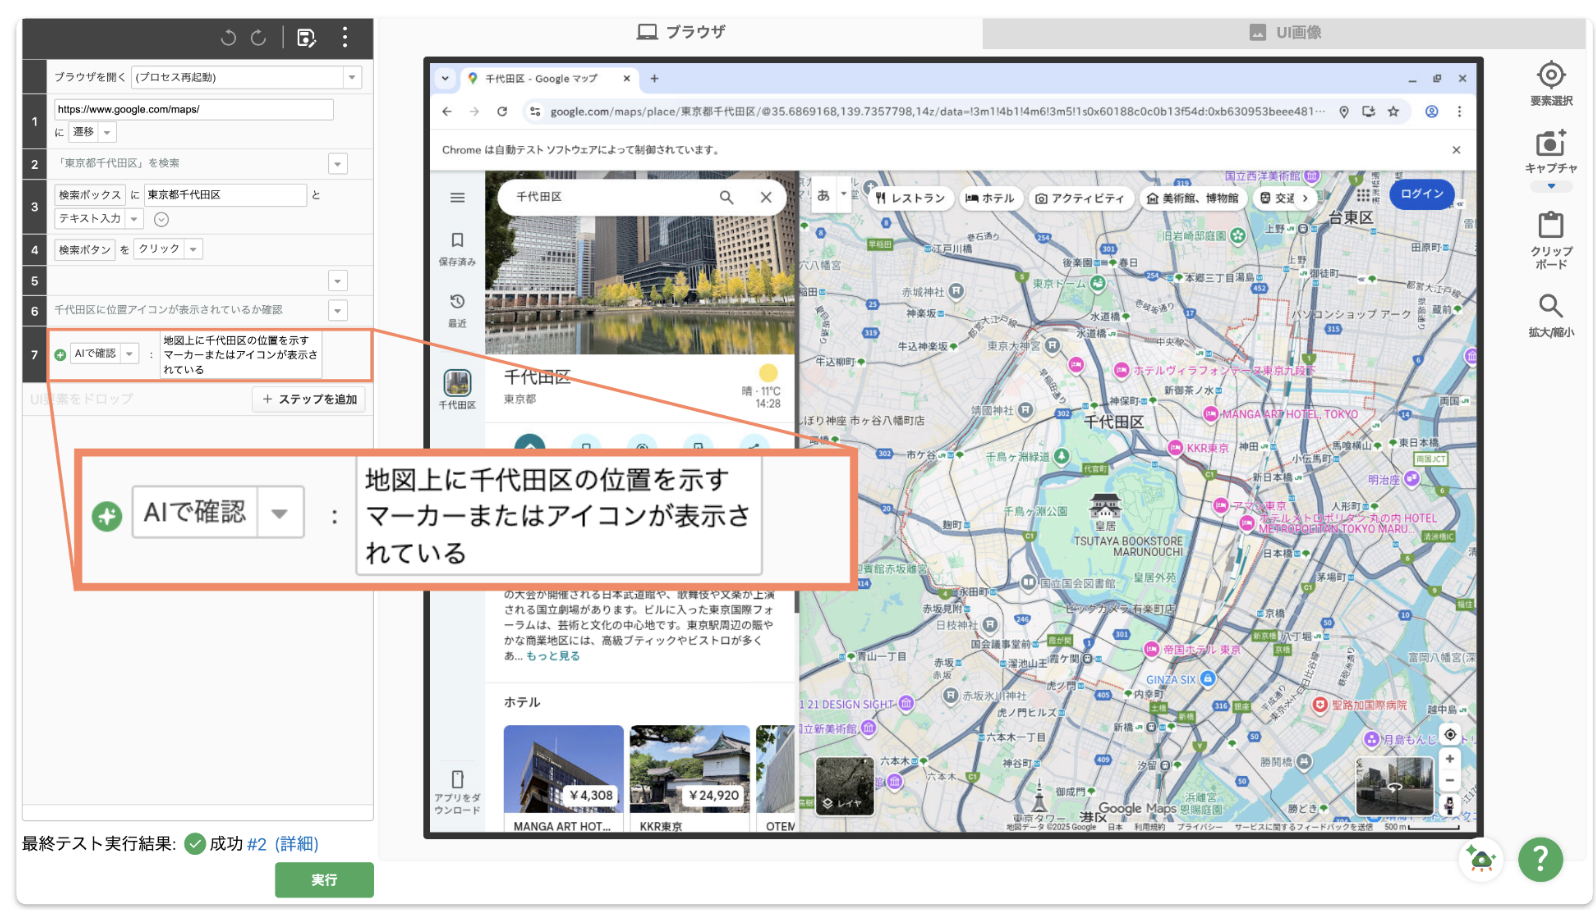Undo the last step edit

click(228, 38)
